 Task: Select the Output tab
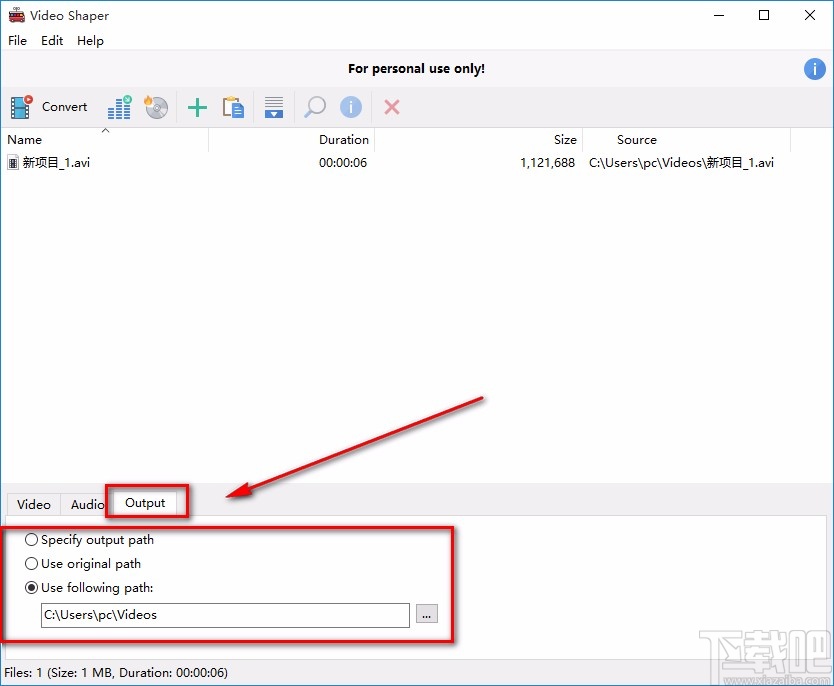coord(145,503)
